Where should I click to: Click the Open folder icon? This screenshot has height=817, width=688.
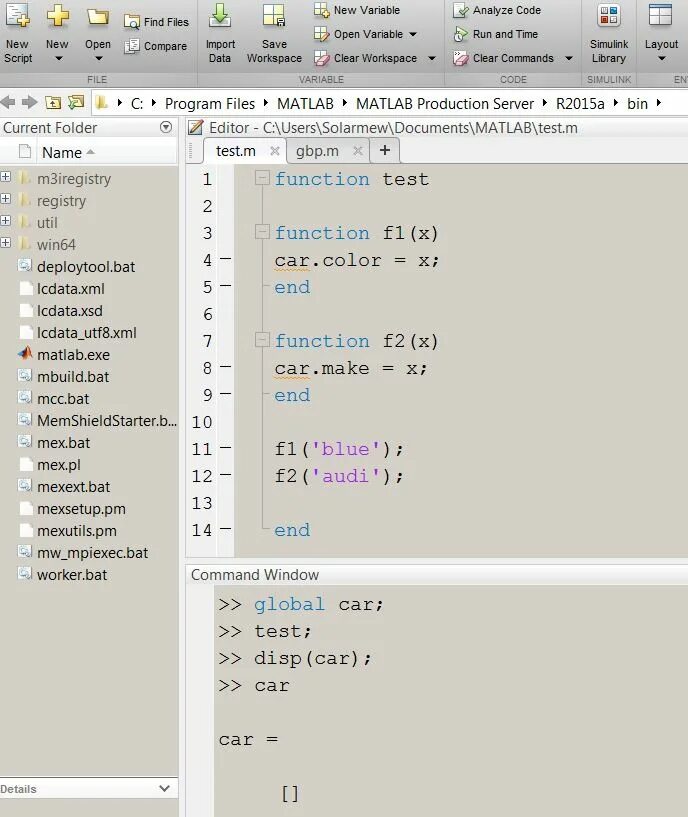click(97, 17)
